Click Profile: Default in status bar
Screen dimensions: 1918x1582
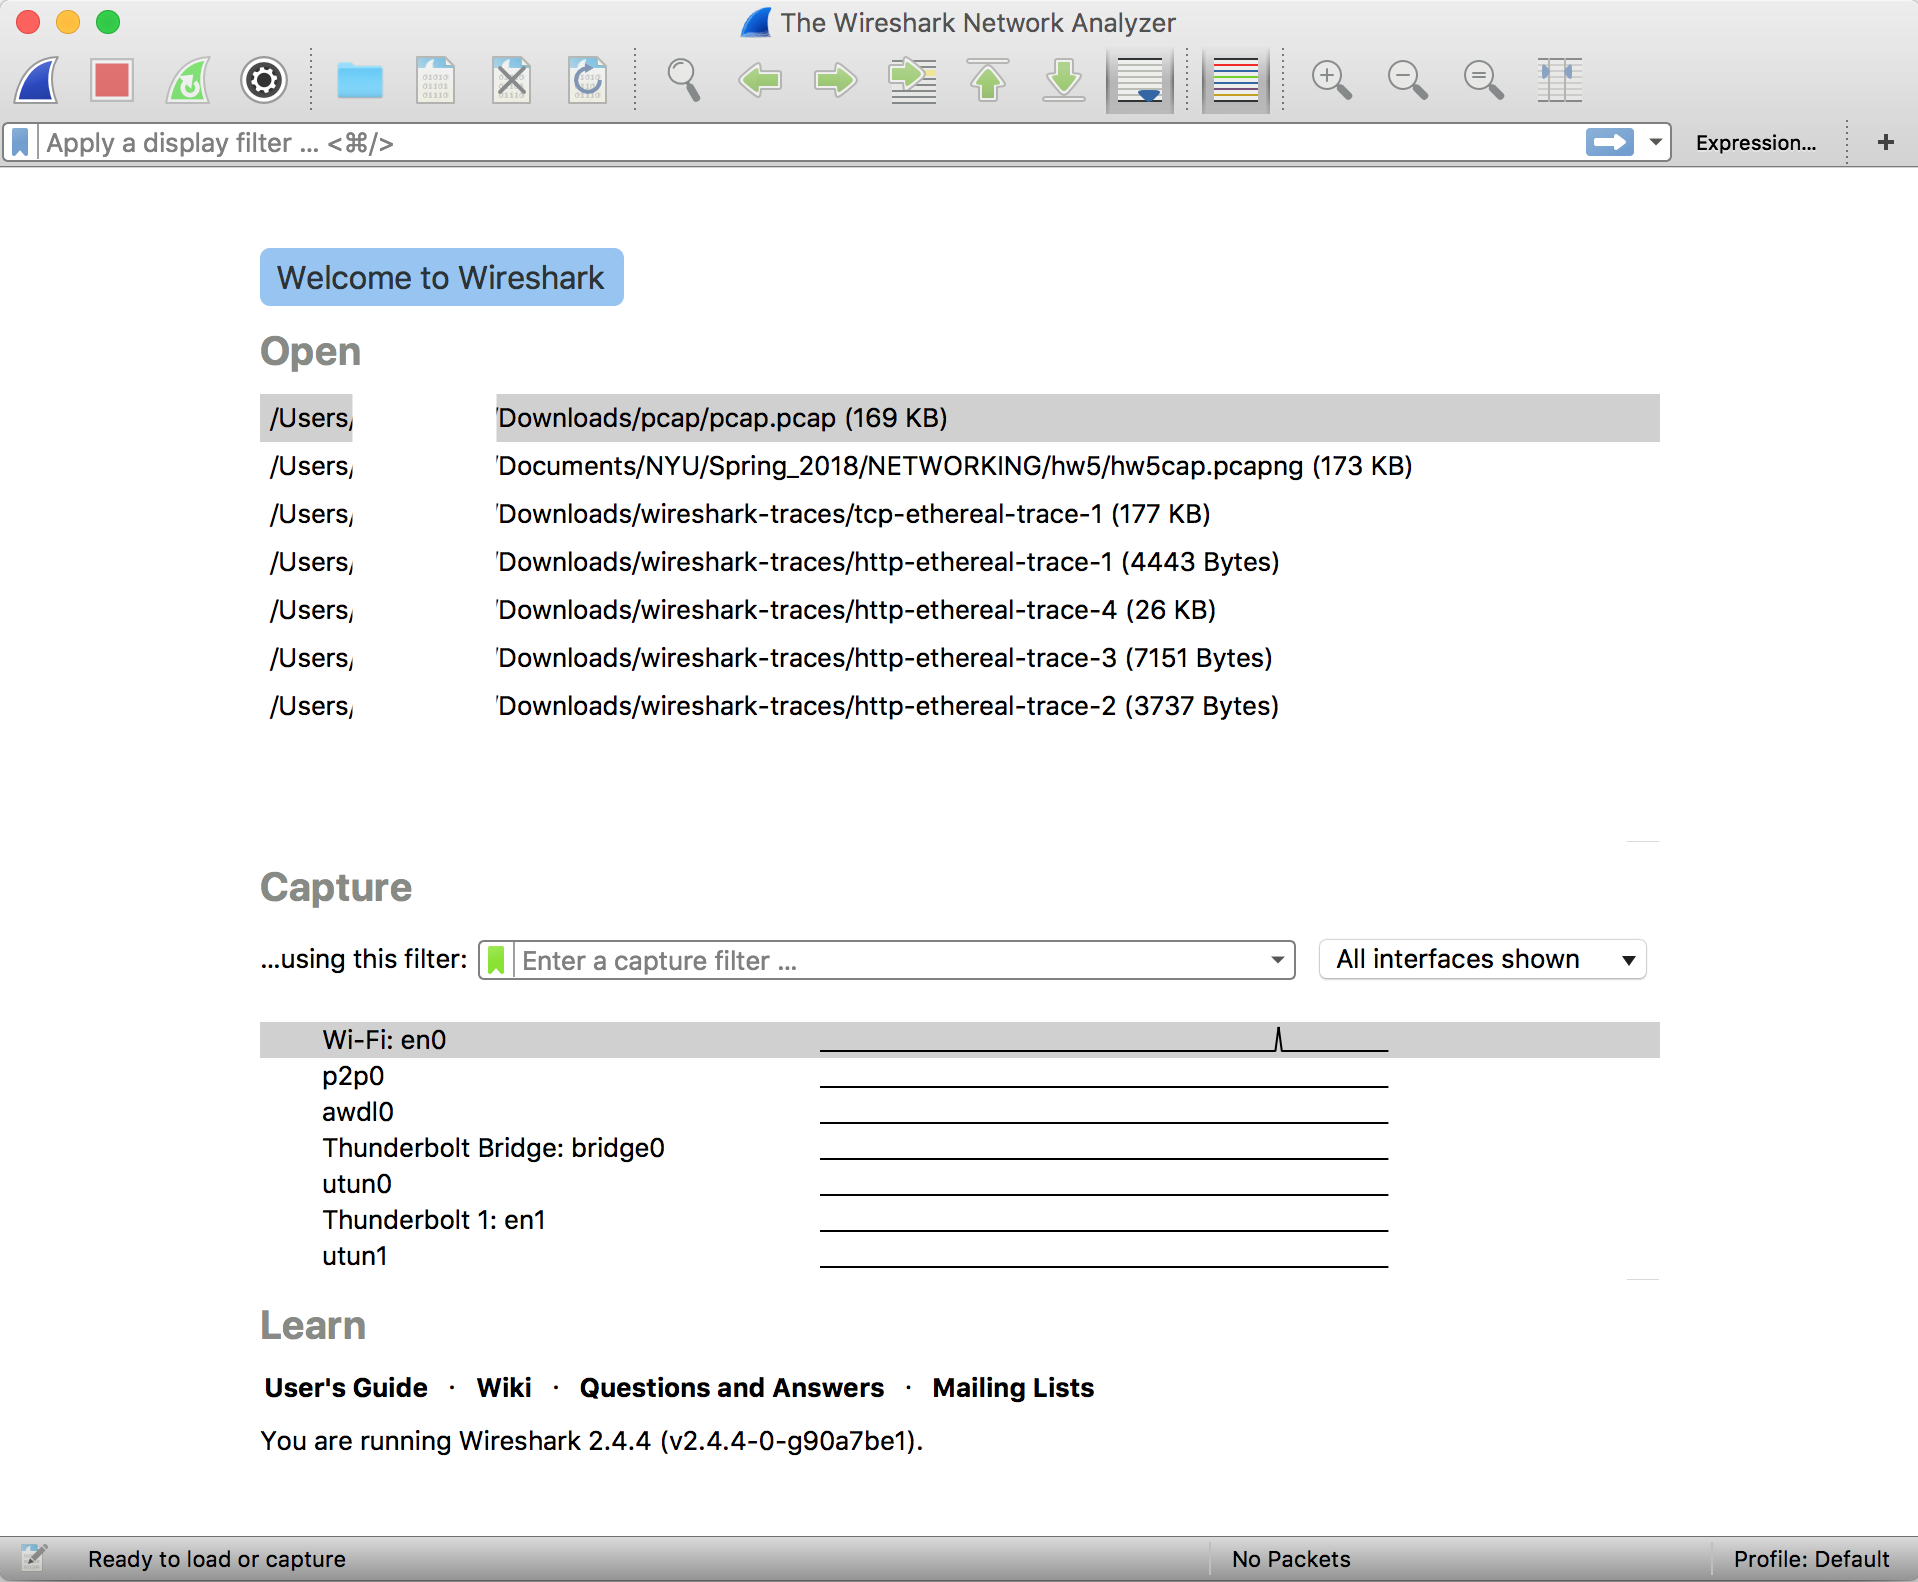pyautogui.click(x=1811, y=1559)
